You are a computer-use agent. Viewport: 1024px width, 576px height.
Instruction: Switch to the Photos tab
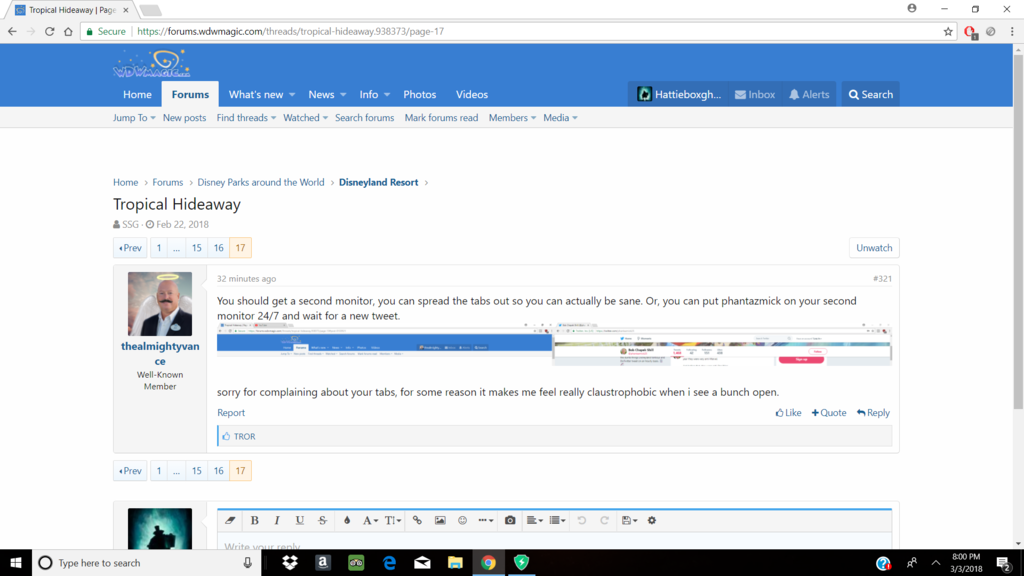click(419, 94)
